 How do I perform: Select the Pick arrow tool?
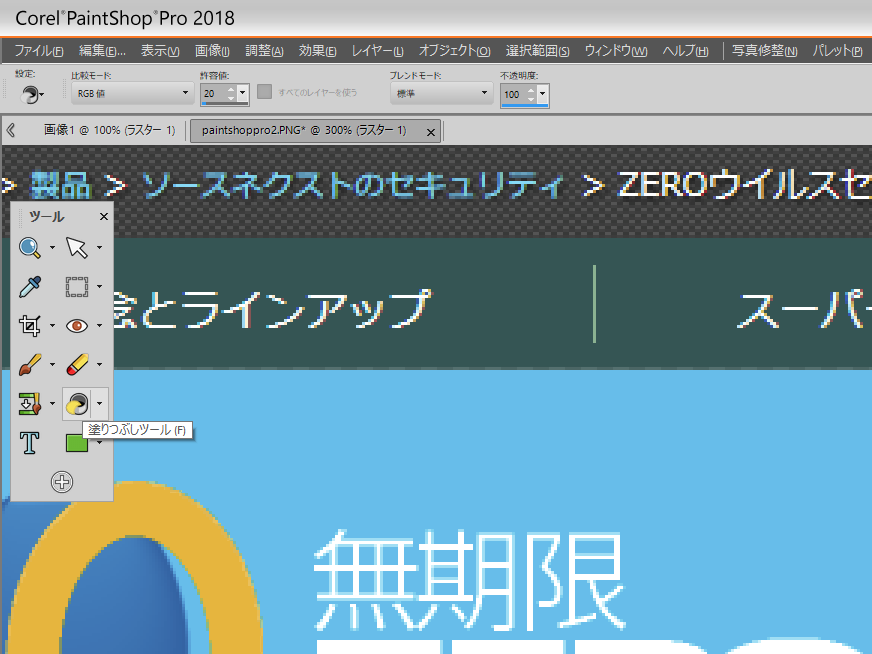[76, 247]
